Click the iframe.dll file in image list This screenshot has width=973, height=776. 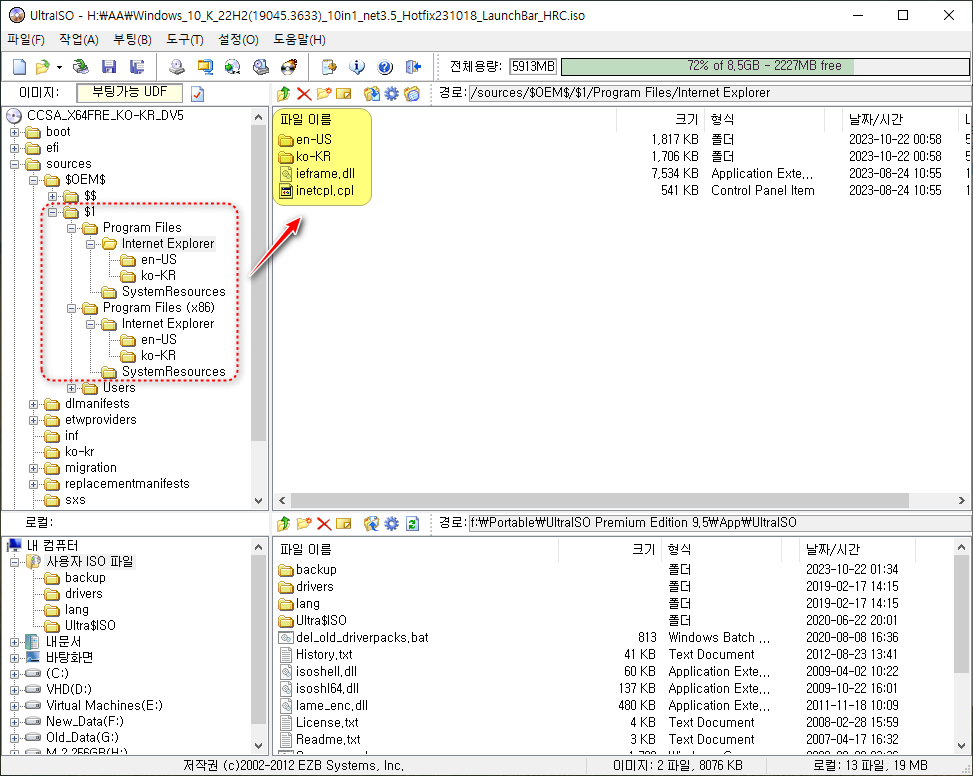coord(325,174)
